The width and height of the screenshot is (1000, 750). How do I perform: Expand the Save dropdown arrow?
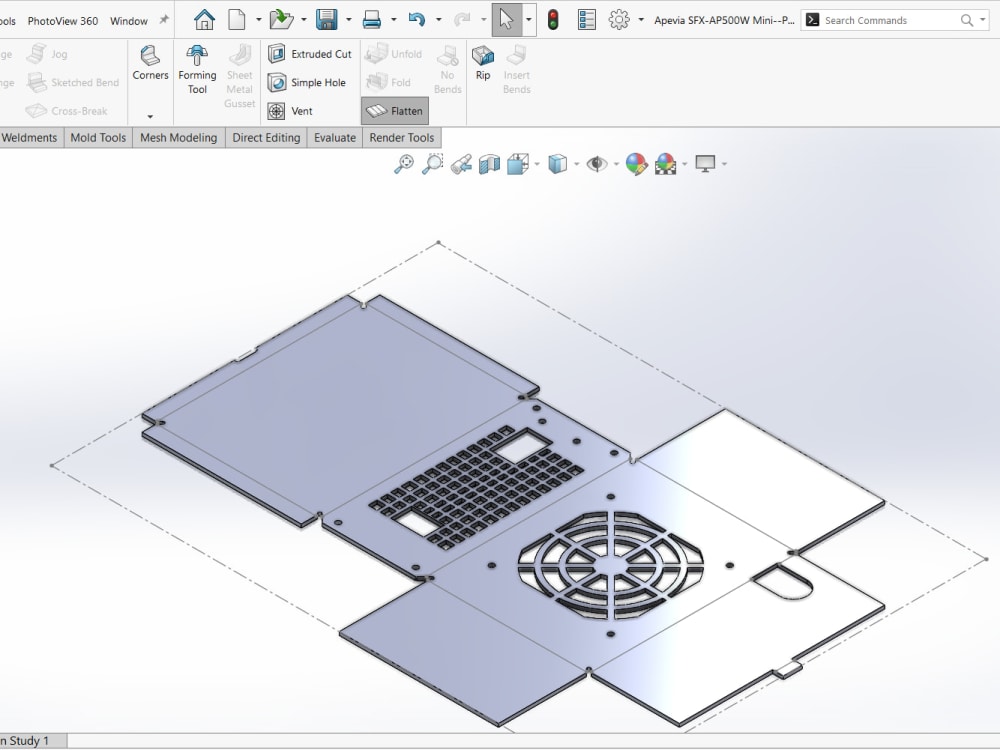tap(349, 20)
